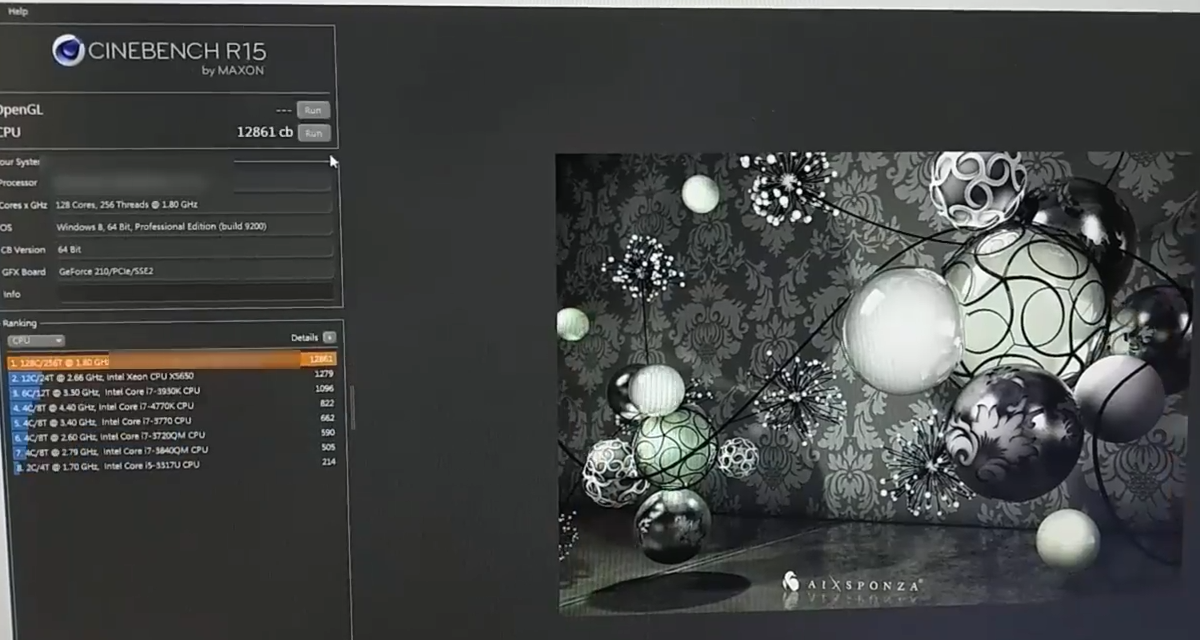This screenshot has height=640, width=1200.
Task: Click the 1096 score value
Action: tap(324, 389)
